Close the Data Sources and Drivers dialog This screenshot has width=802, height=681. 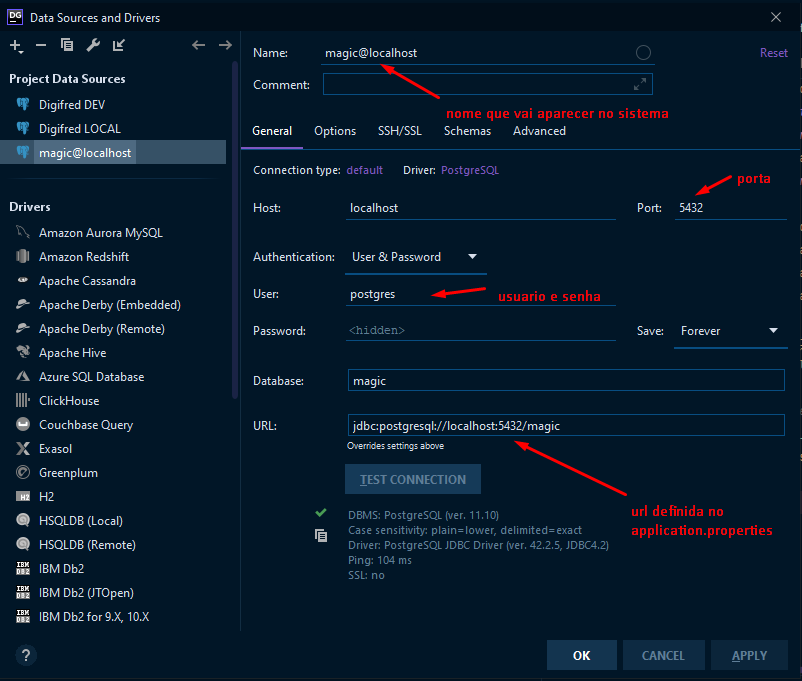[x=776, y=17]
